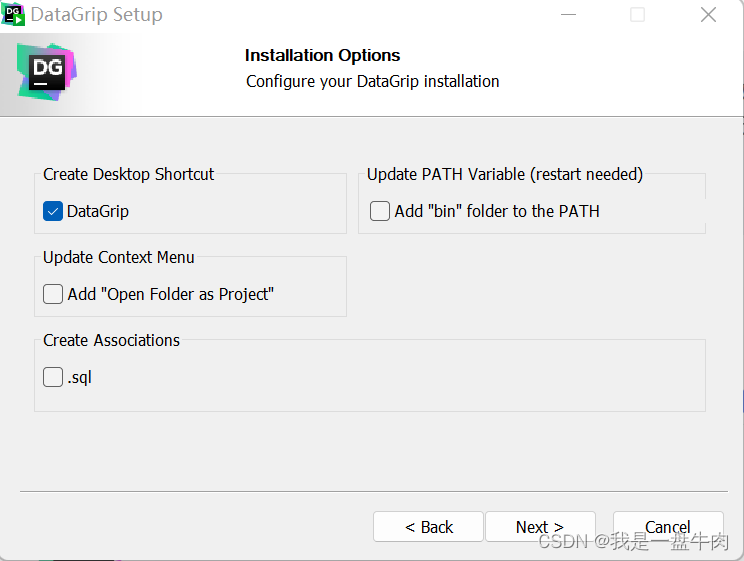
Task: Minimize the DataGrip Setup window
Action: [568, 15]
